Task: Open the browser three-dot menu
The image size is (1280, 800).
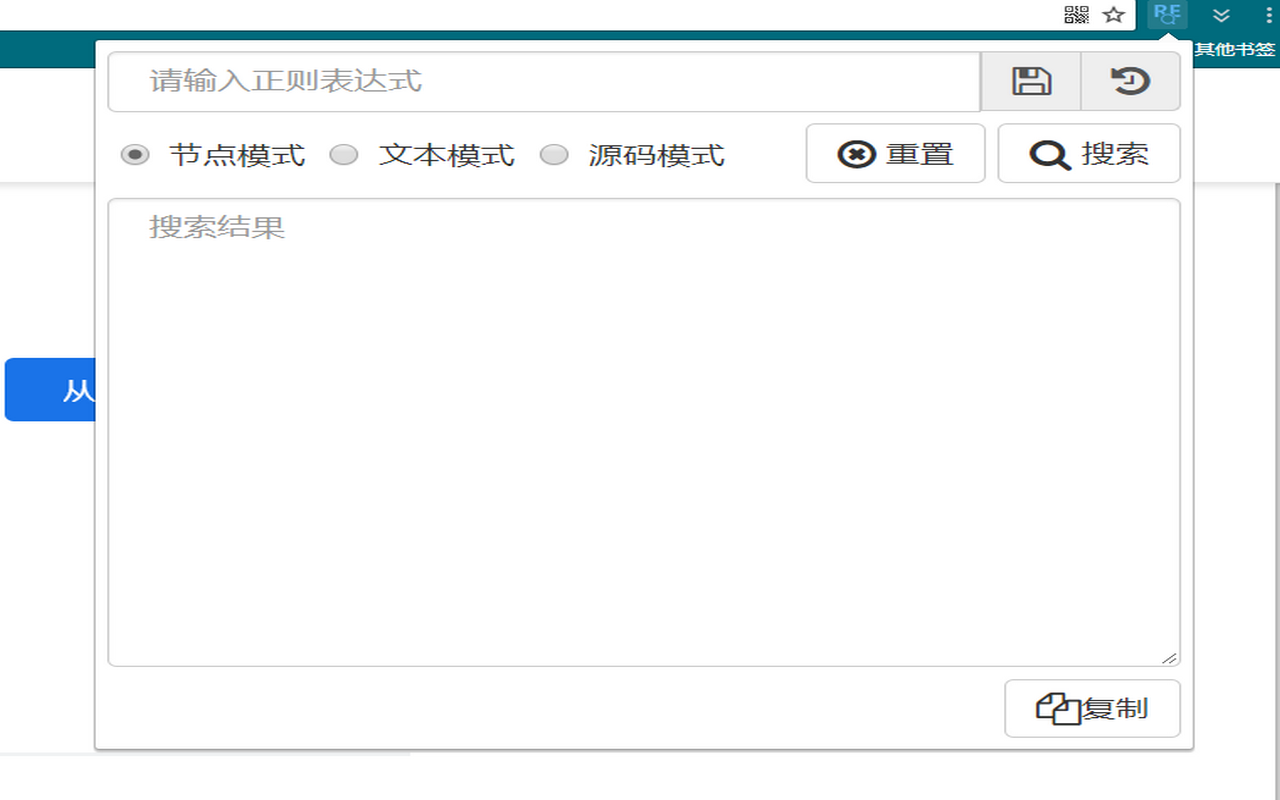Action: point(1270,15)
